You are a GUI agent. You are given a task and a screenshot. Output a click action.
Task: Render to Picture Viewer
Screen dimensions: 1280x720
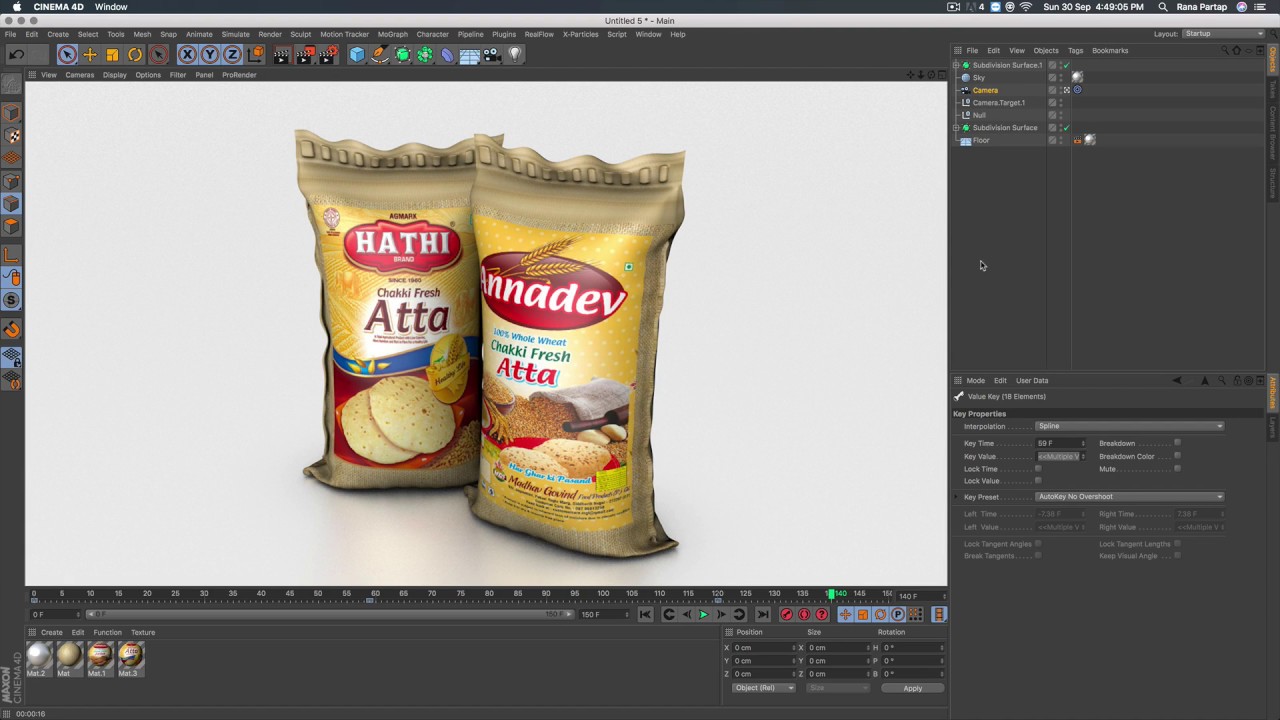(x=304, y=55)
